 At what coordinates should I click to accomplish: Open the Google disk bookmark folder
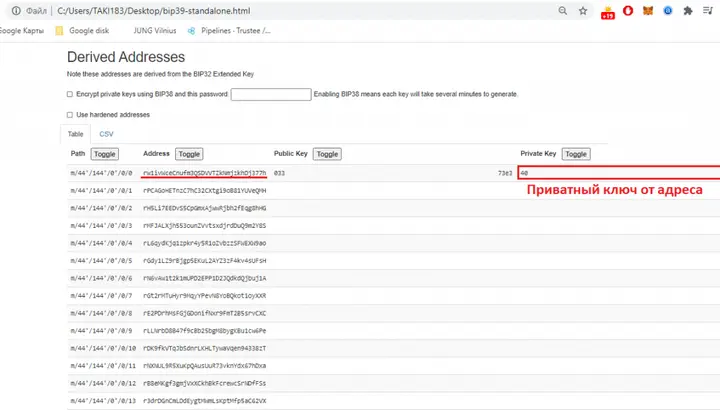[x=82, y=31]
